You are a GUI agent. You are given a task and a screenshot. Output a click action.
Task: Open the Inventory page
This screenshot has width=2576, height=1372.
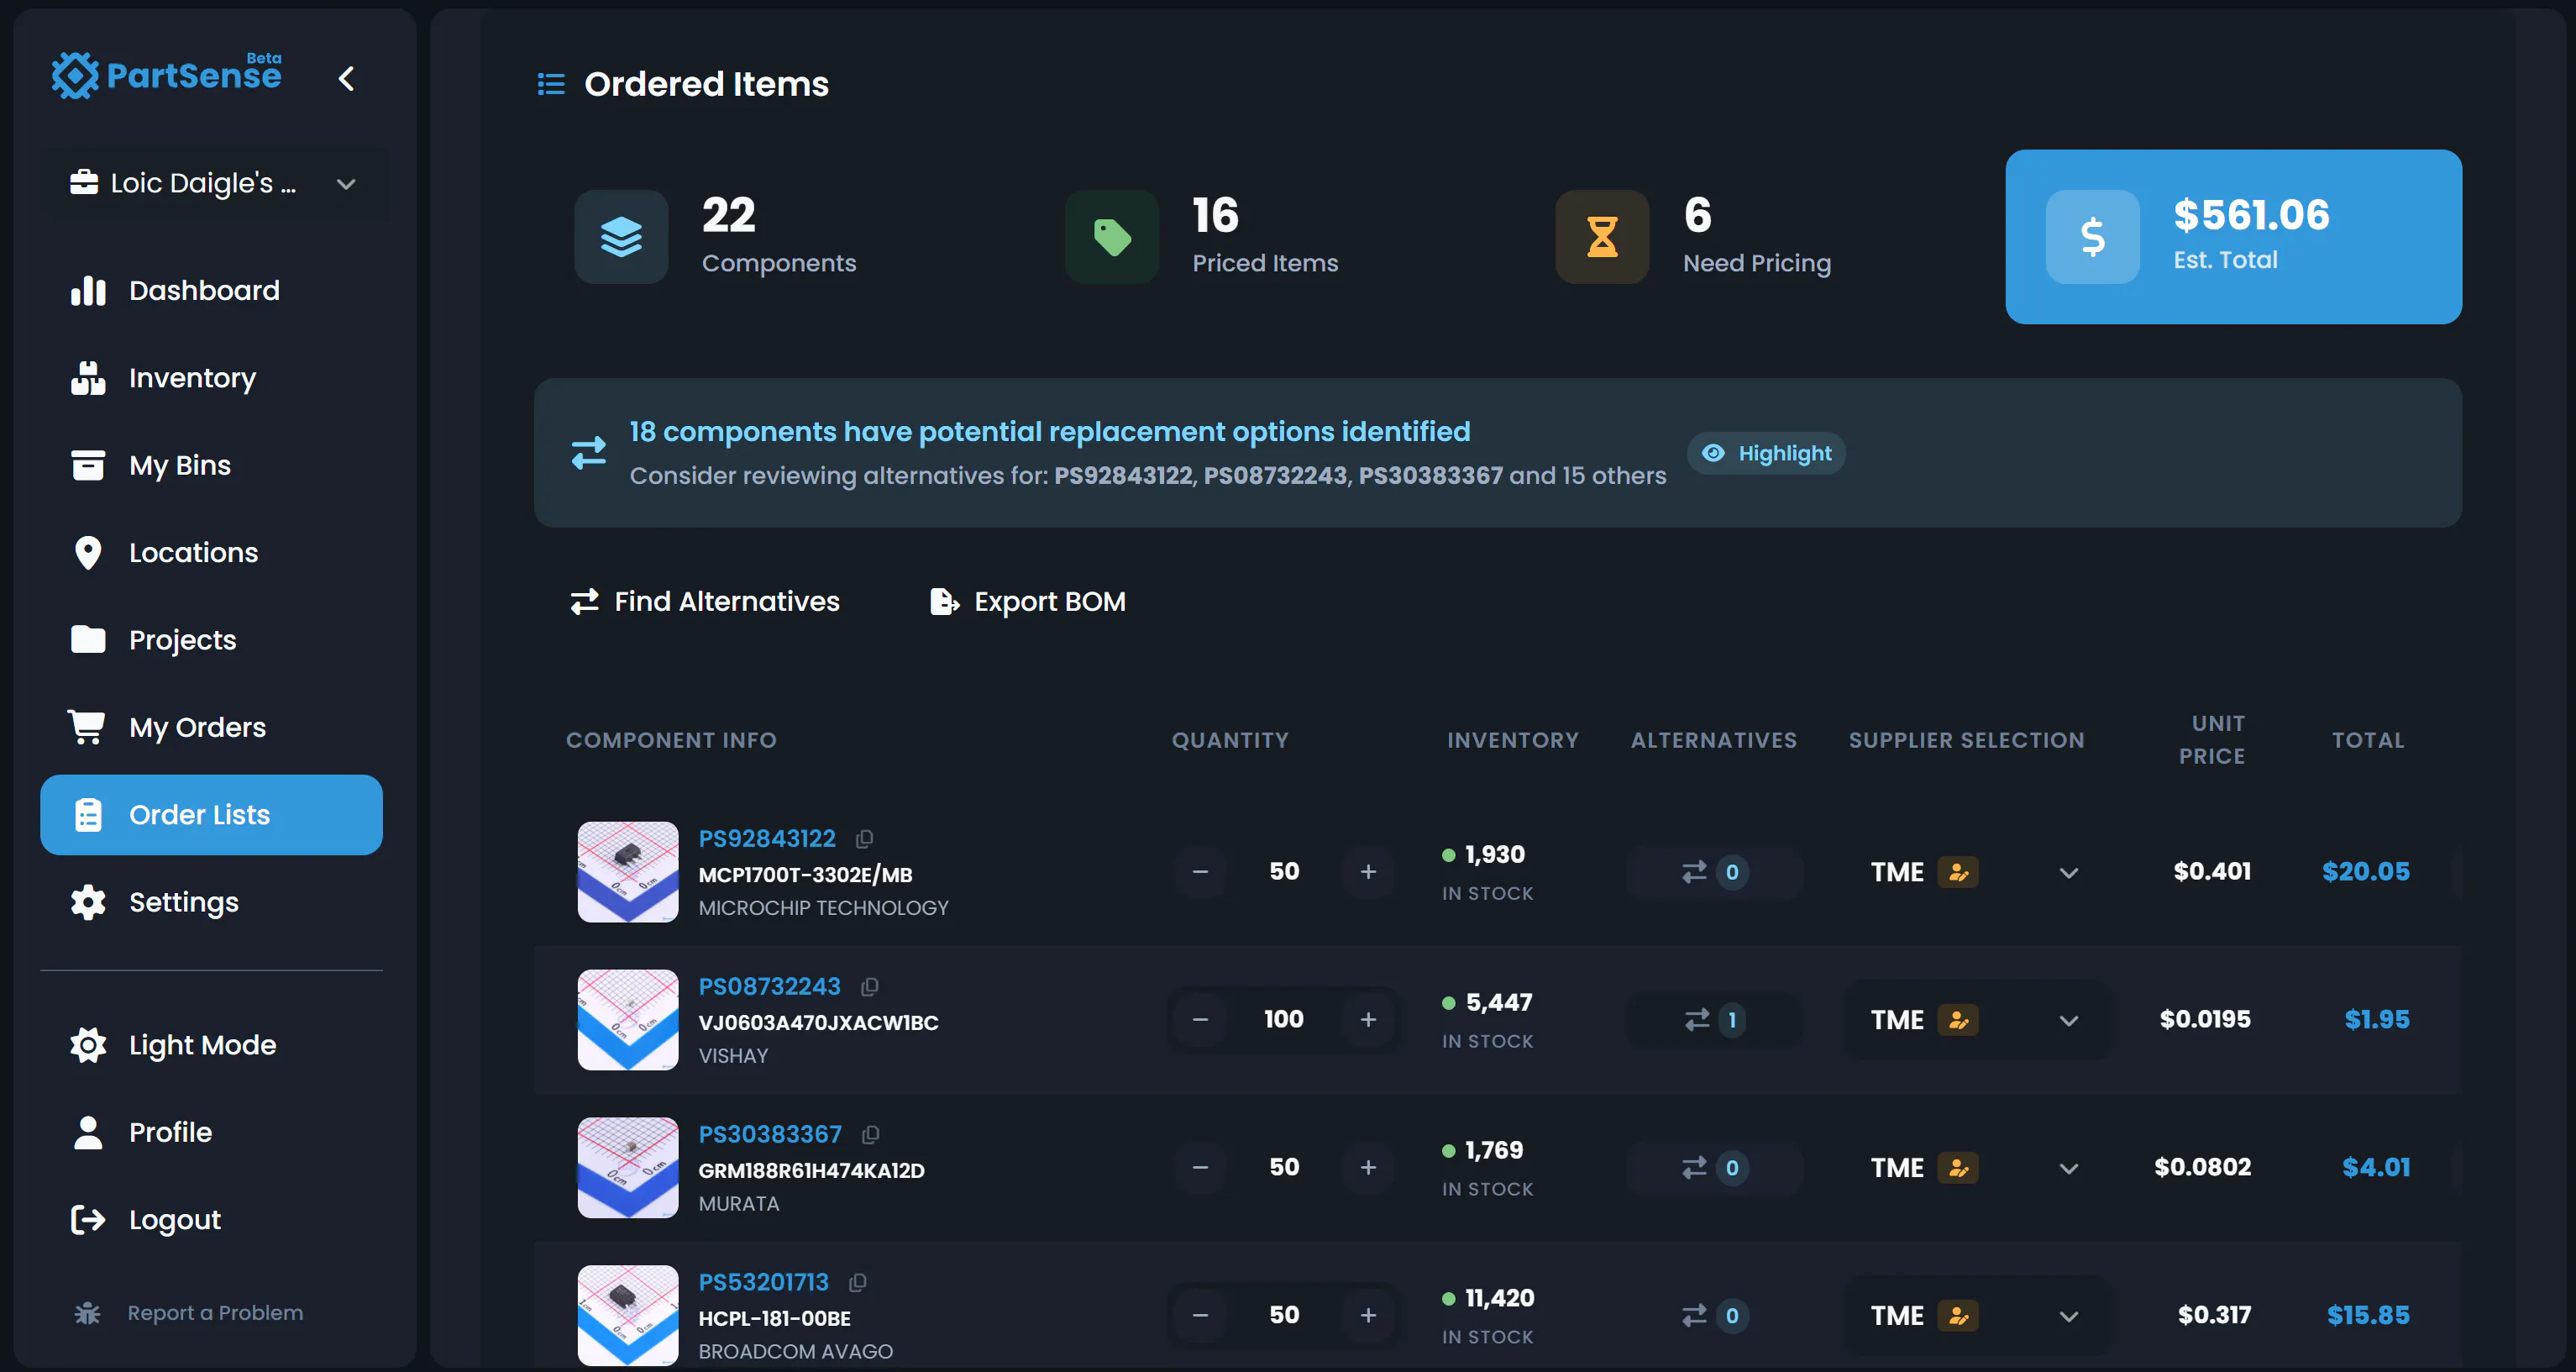211,378
